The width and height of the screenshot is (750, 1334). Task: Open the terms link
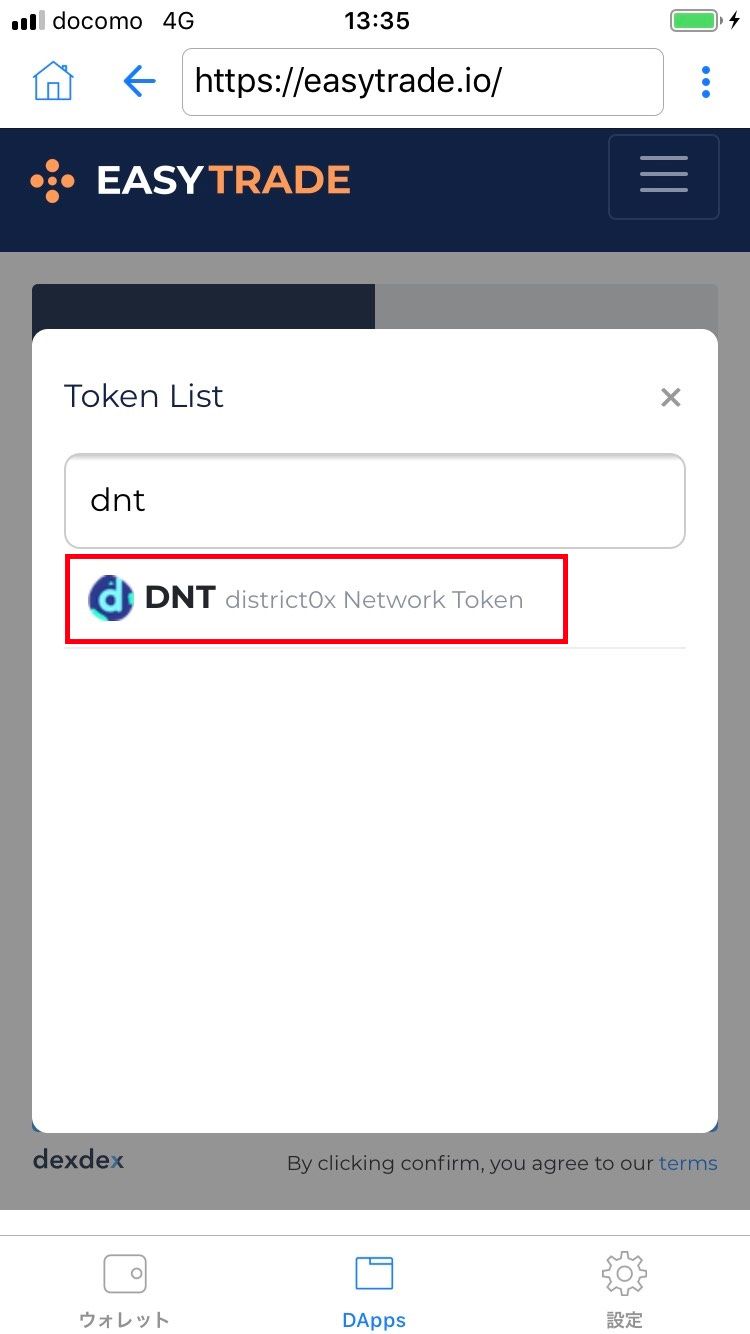(x=688, y=1163)
